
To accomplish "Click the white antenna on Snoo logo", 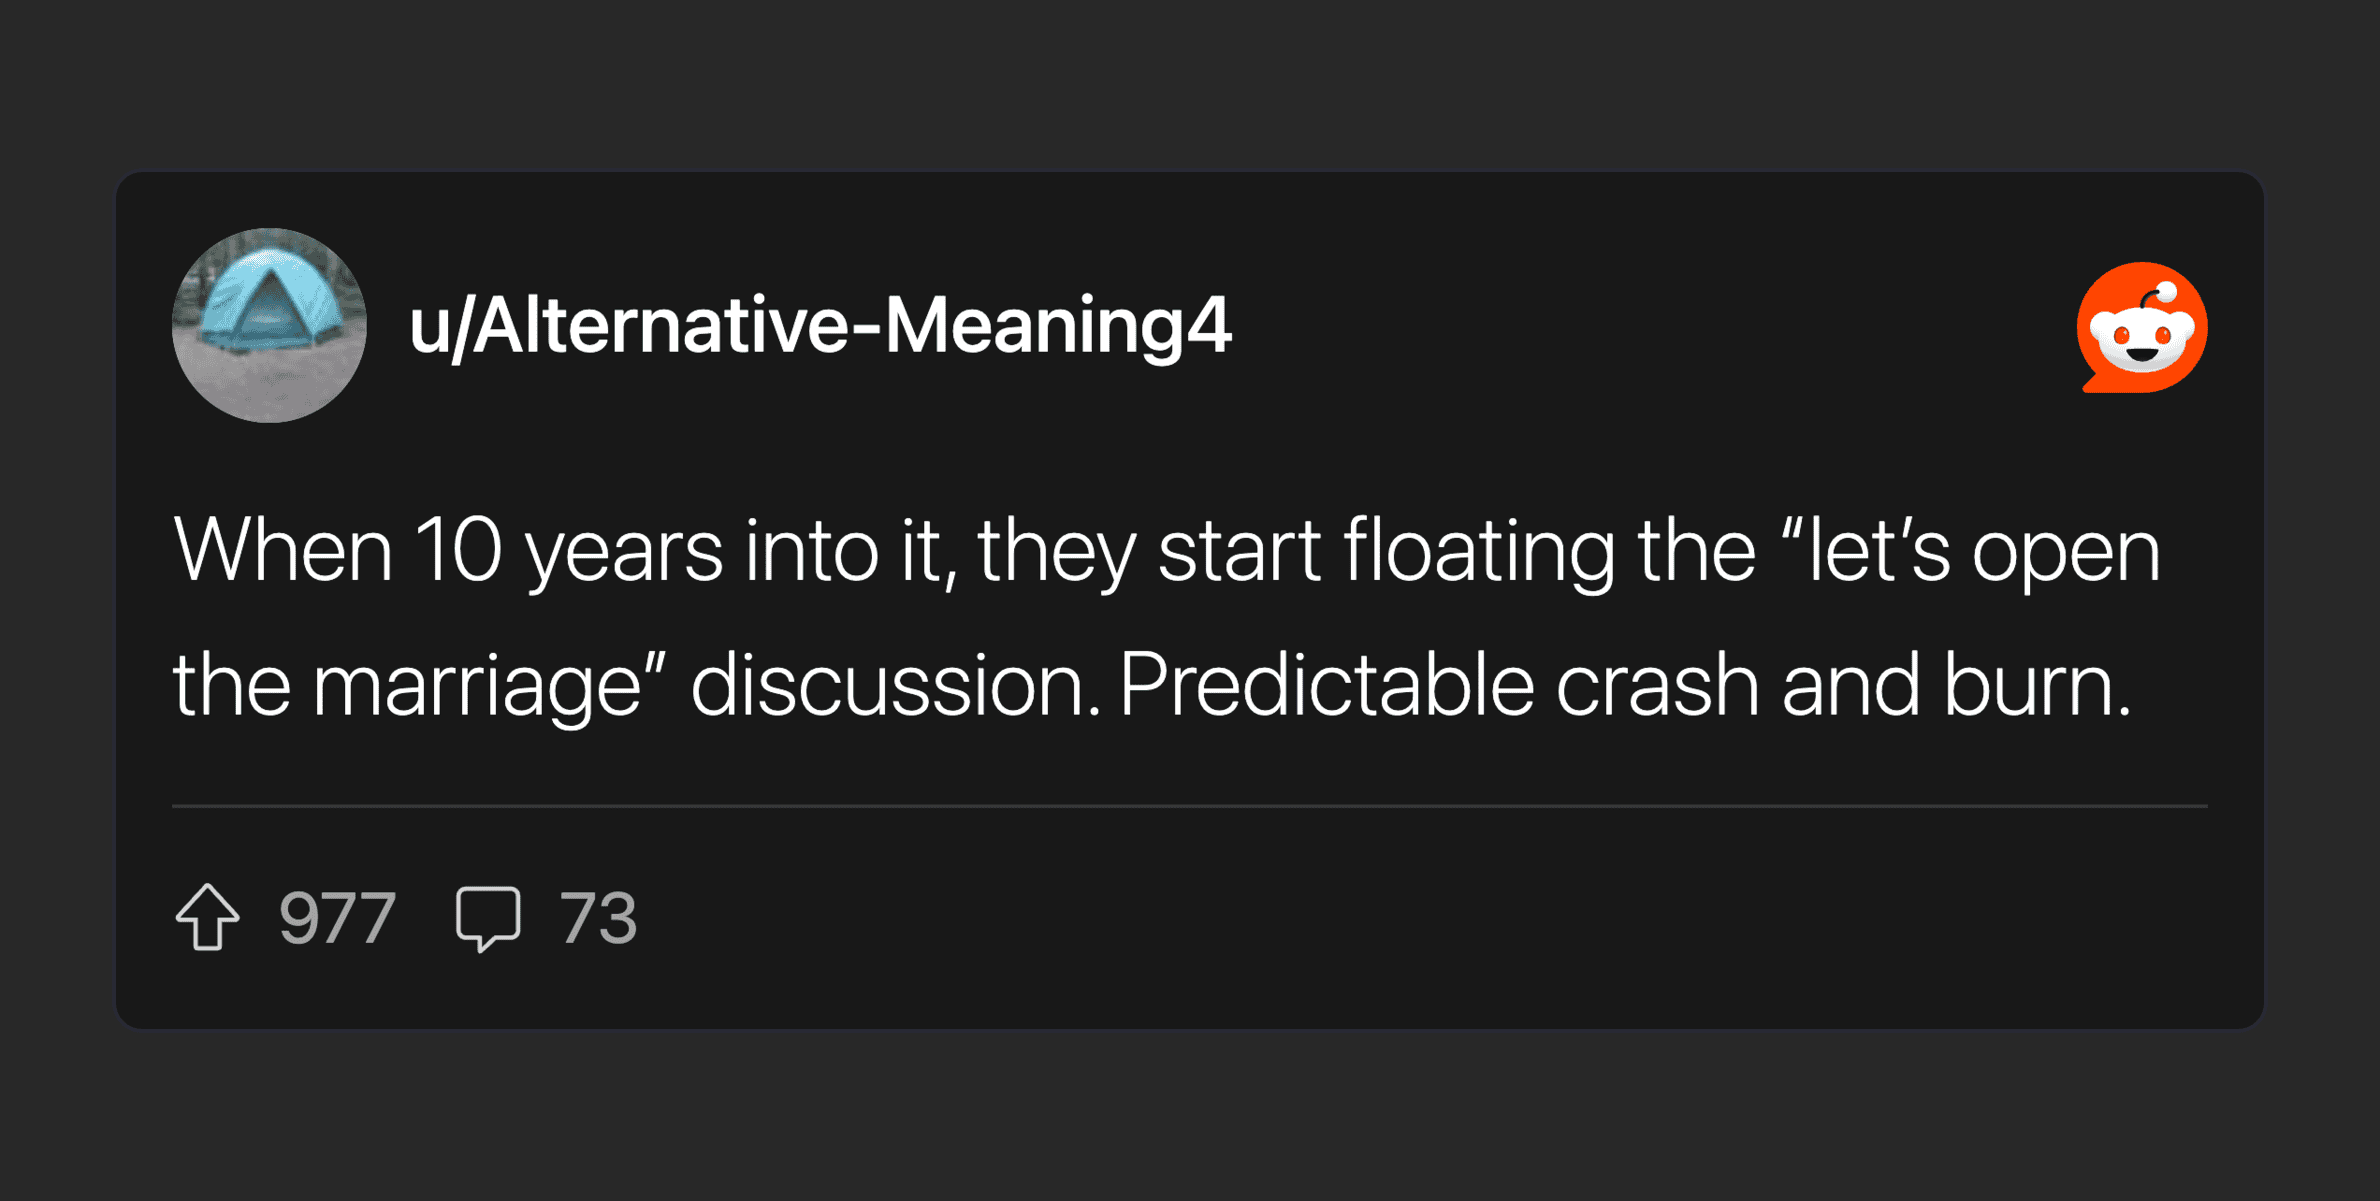I will (x=2166, y=293).
